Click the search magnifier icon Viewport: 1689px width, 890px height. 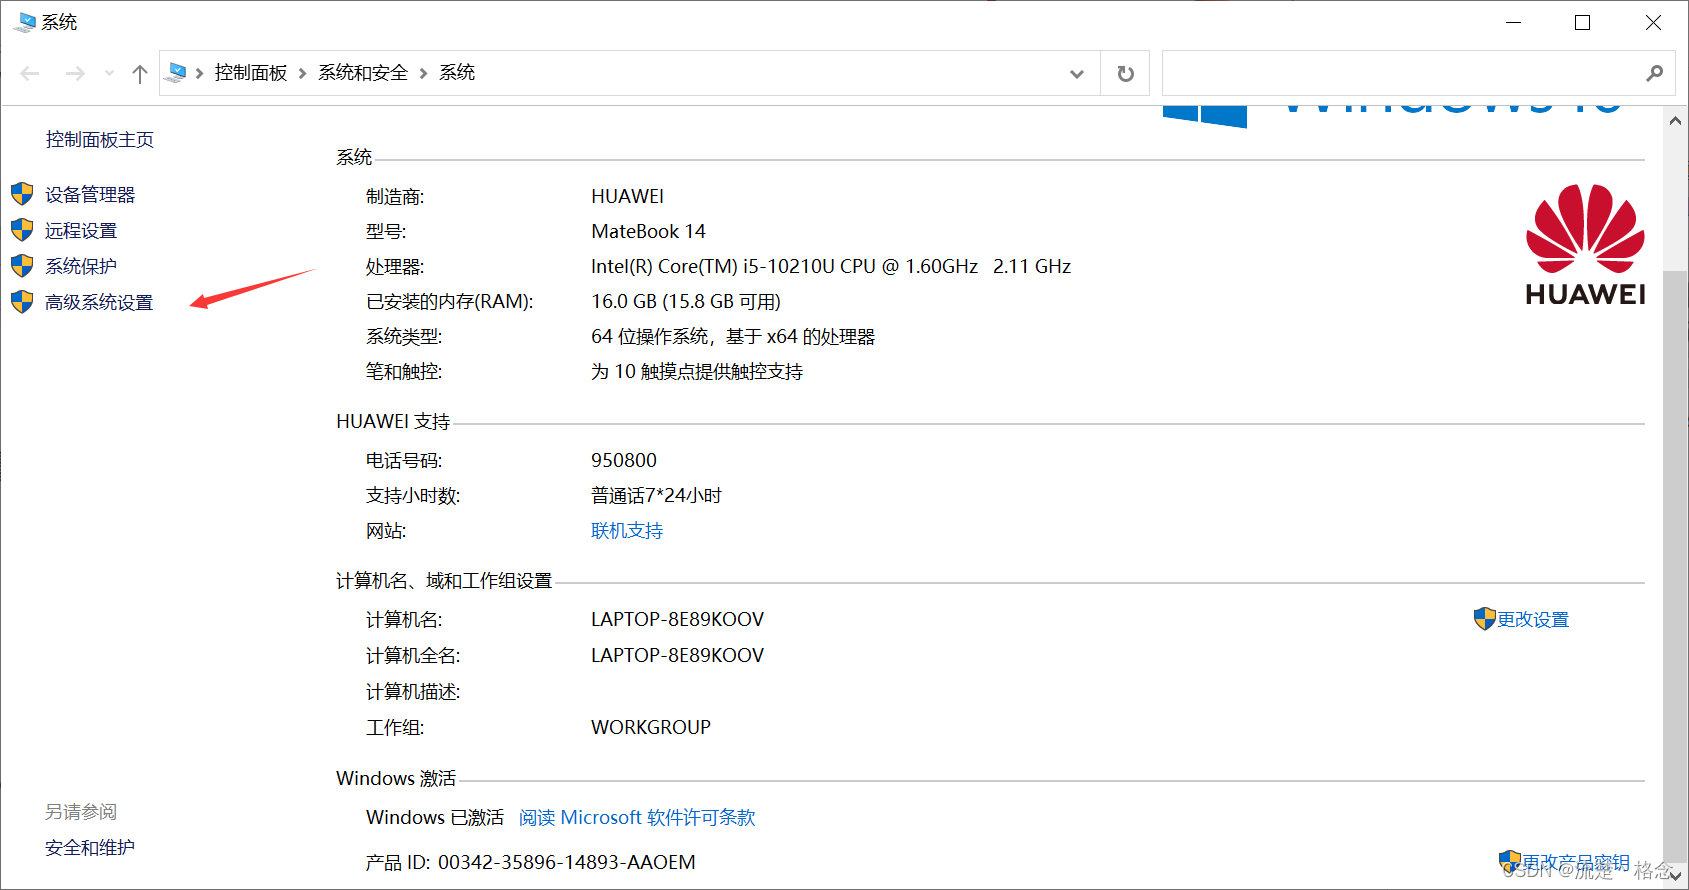[x=1655, y=73]
